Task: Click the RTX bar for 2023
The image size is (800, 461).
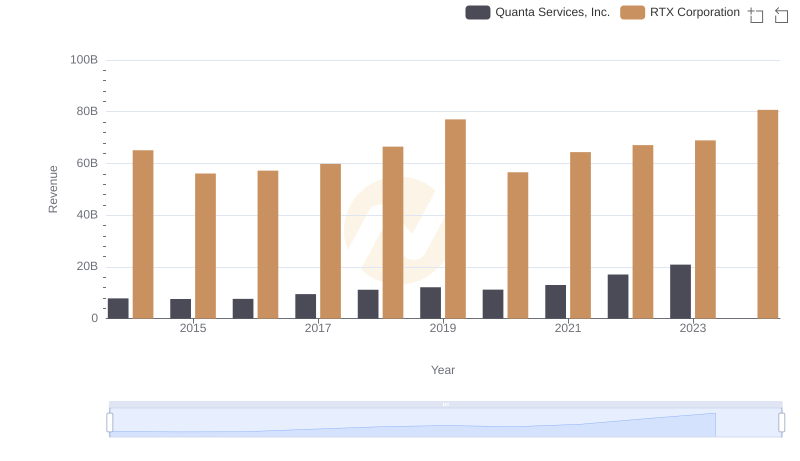Action: point(705,229)
